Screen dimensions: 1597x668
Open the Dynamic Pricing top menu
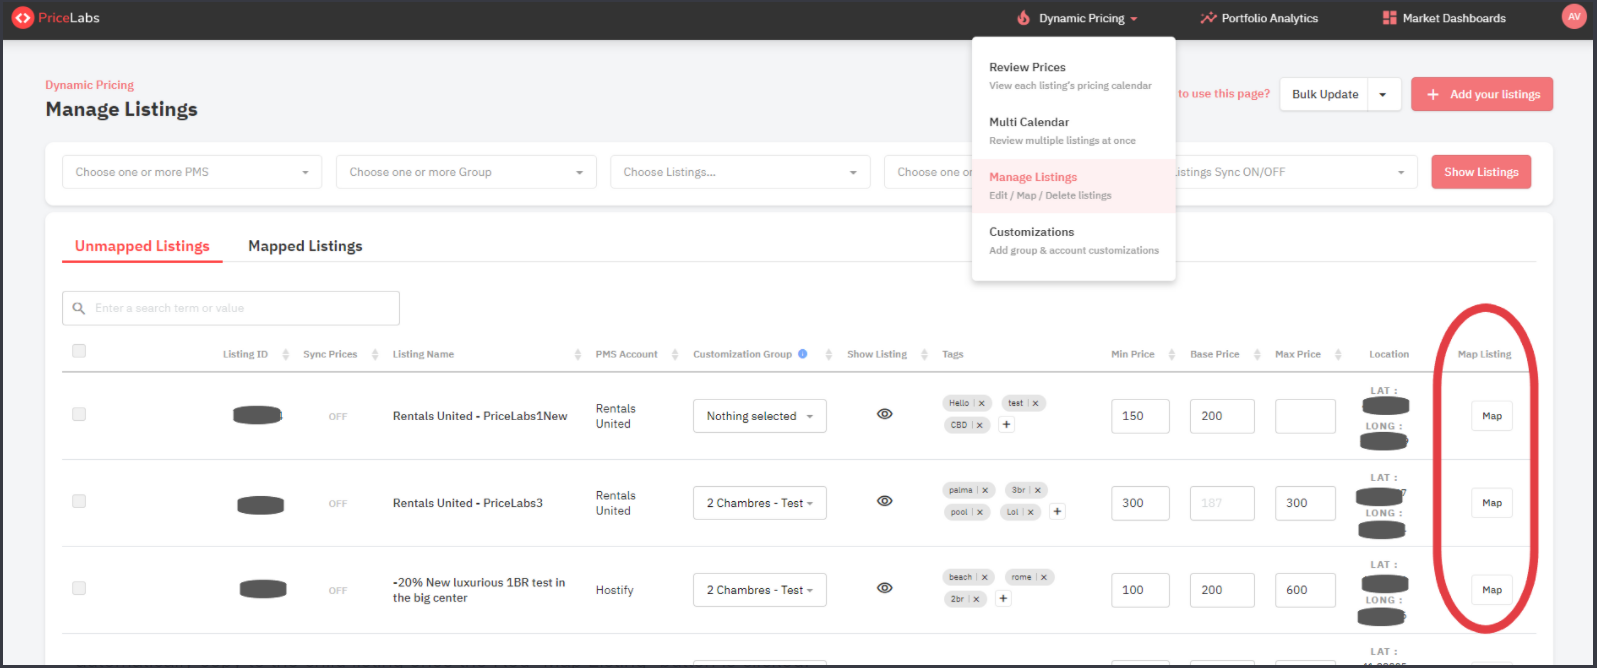1078,18
